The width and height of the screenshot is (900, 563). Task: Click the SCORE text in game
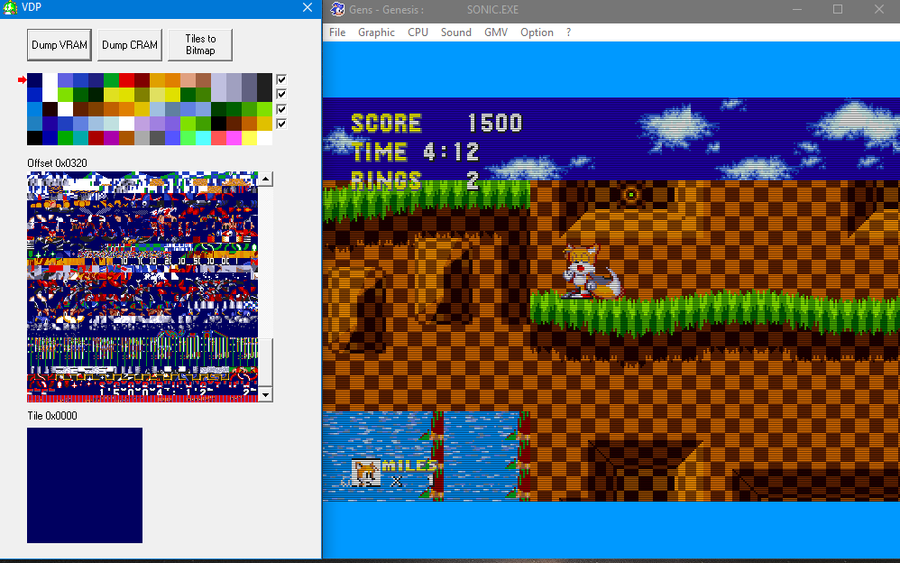coord(386,123)
